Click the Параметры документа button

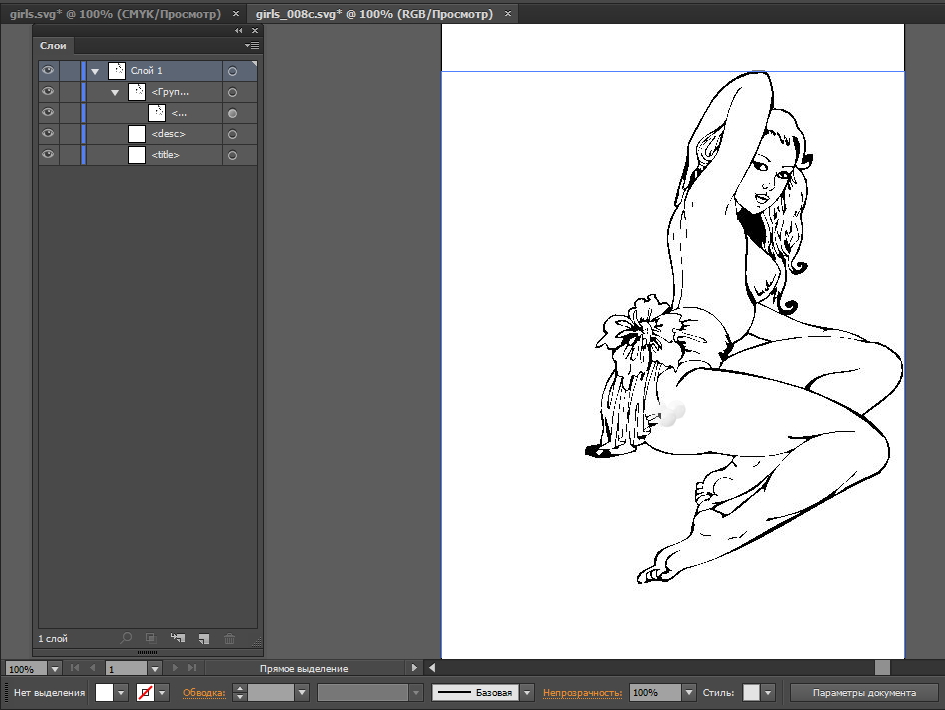click(864, 693)
